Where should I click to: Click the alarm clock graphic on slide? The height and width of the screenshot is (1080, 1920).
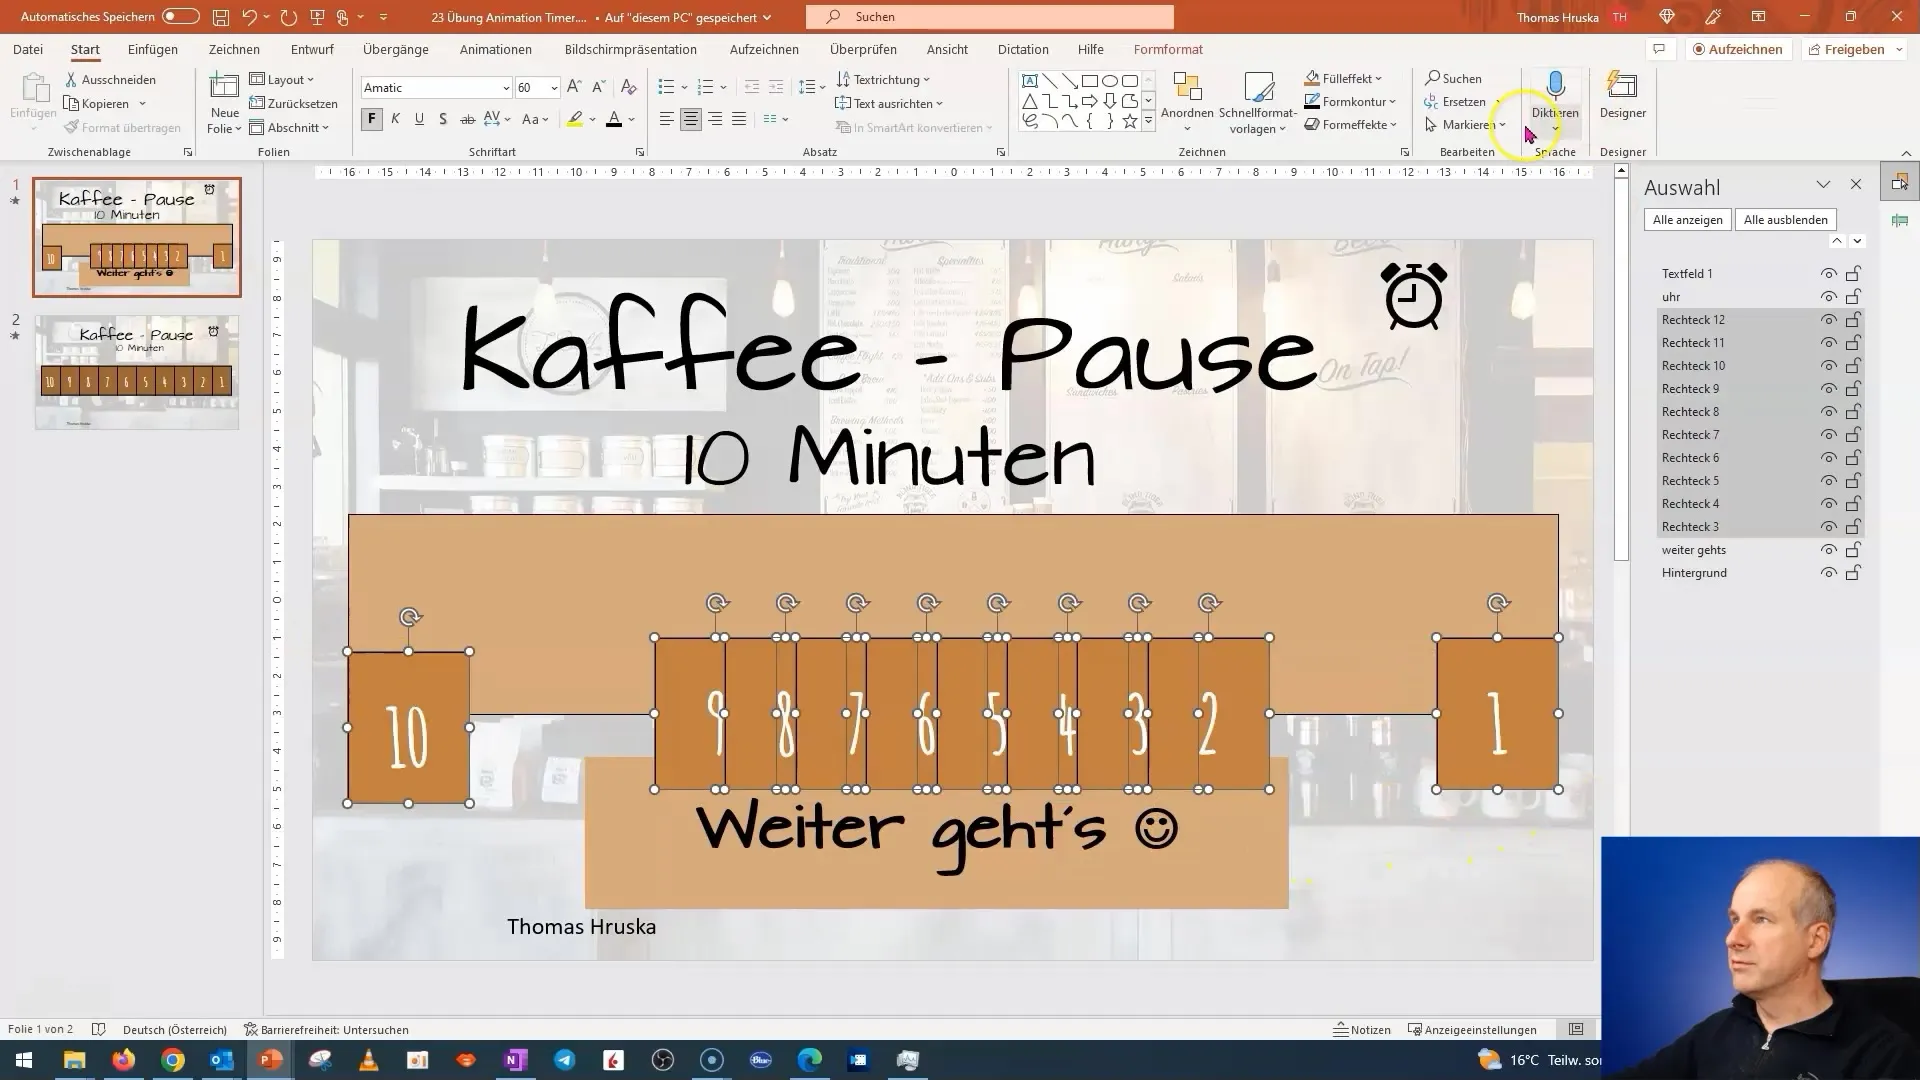[1414, 295]
